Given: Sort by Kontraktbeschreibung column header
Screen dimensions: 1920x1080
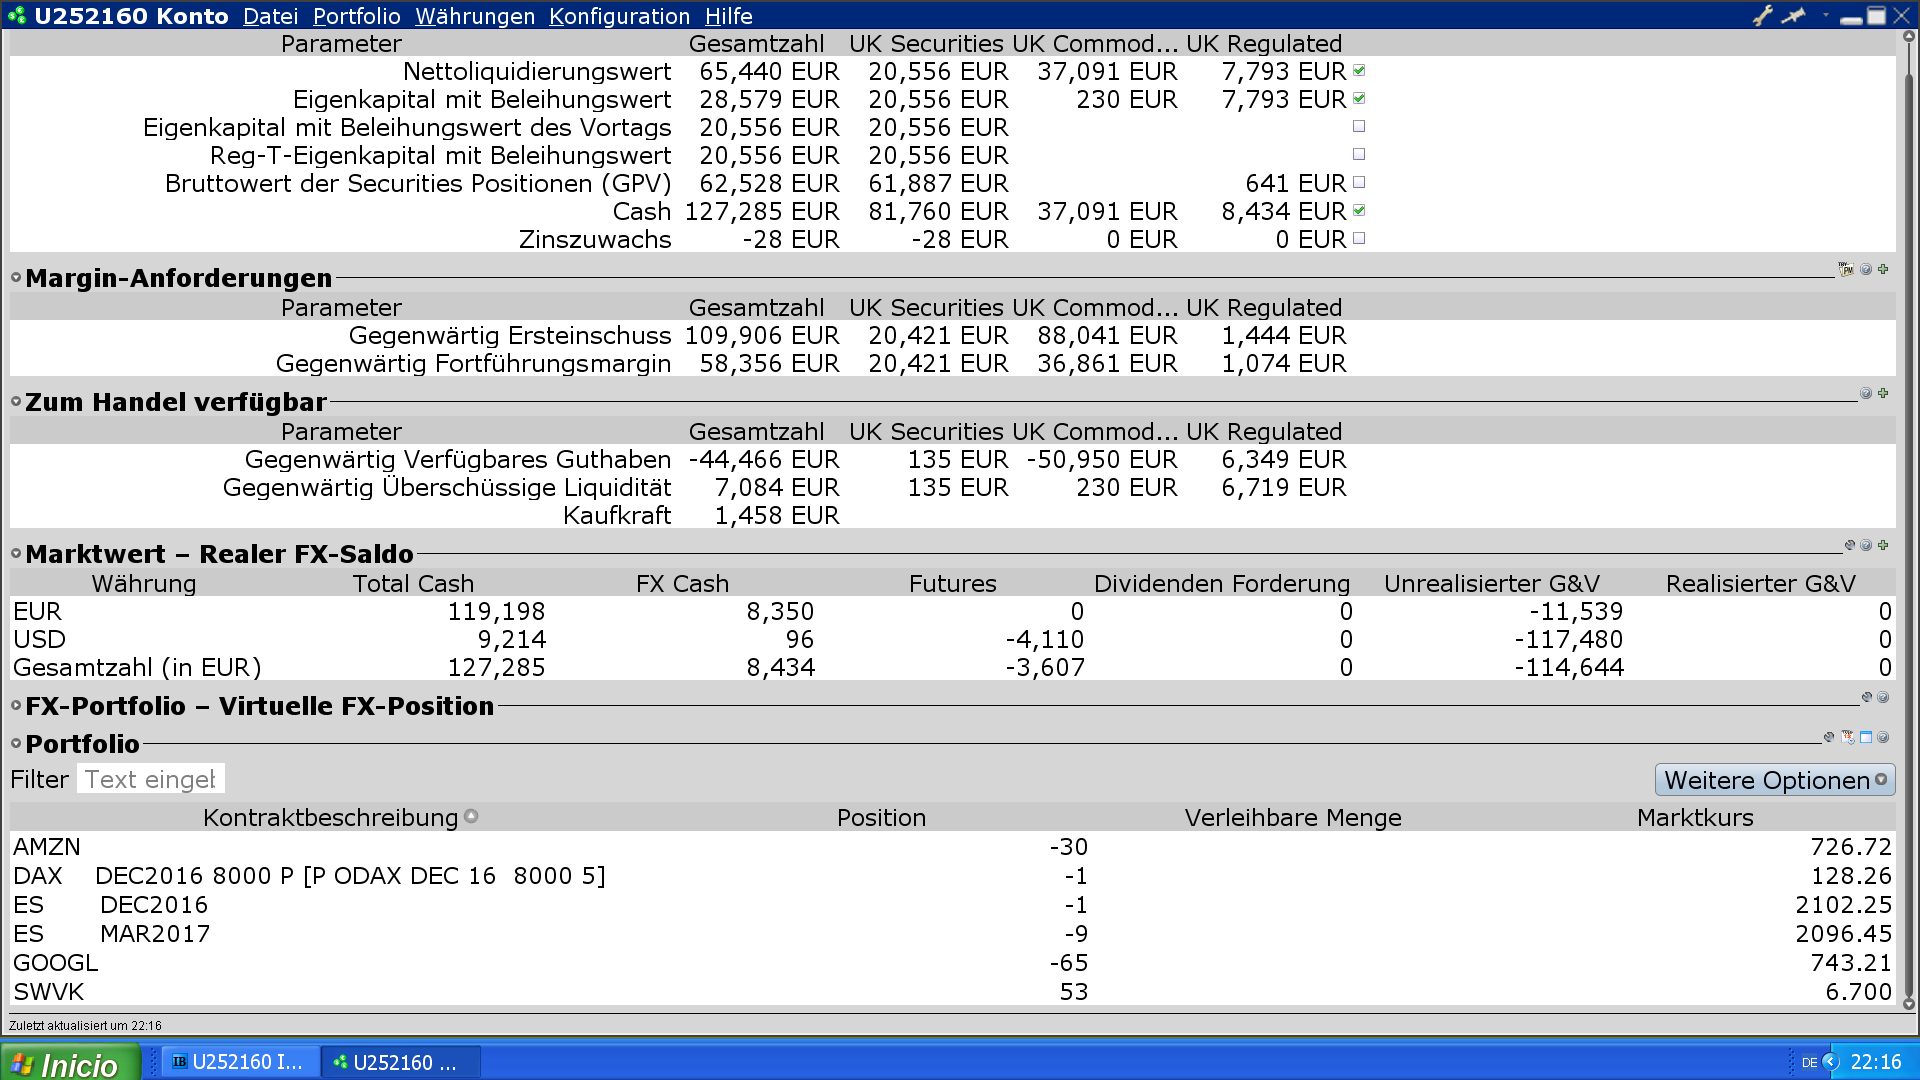Looking at the screenshot, I should click(x=330, y=818).
